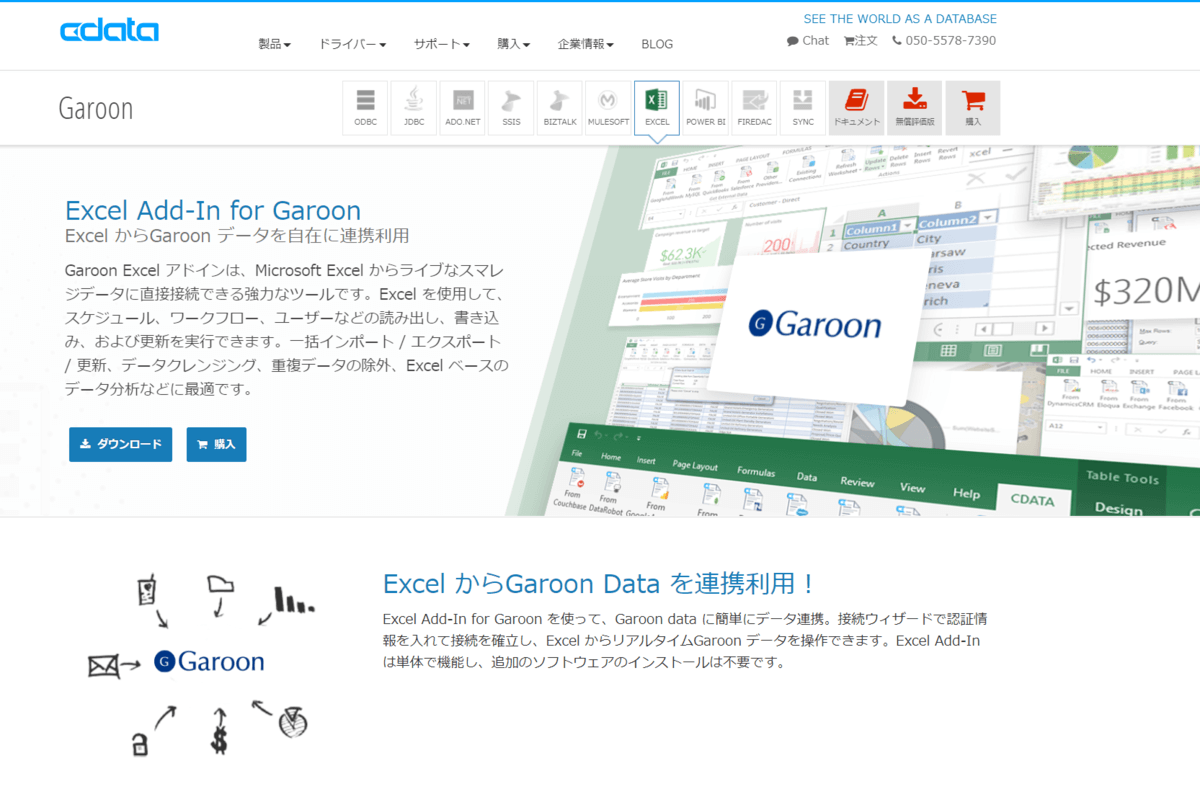Click the Garoon logo card in hero image
Screen dimensions: 1200x802
(x=816, y=325)
